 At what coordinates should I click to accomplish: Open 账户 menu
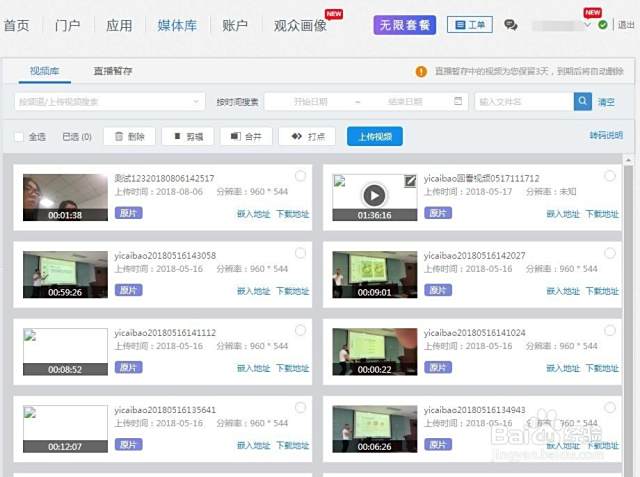click(x=235, y=25)
